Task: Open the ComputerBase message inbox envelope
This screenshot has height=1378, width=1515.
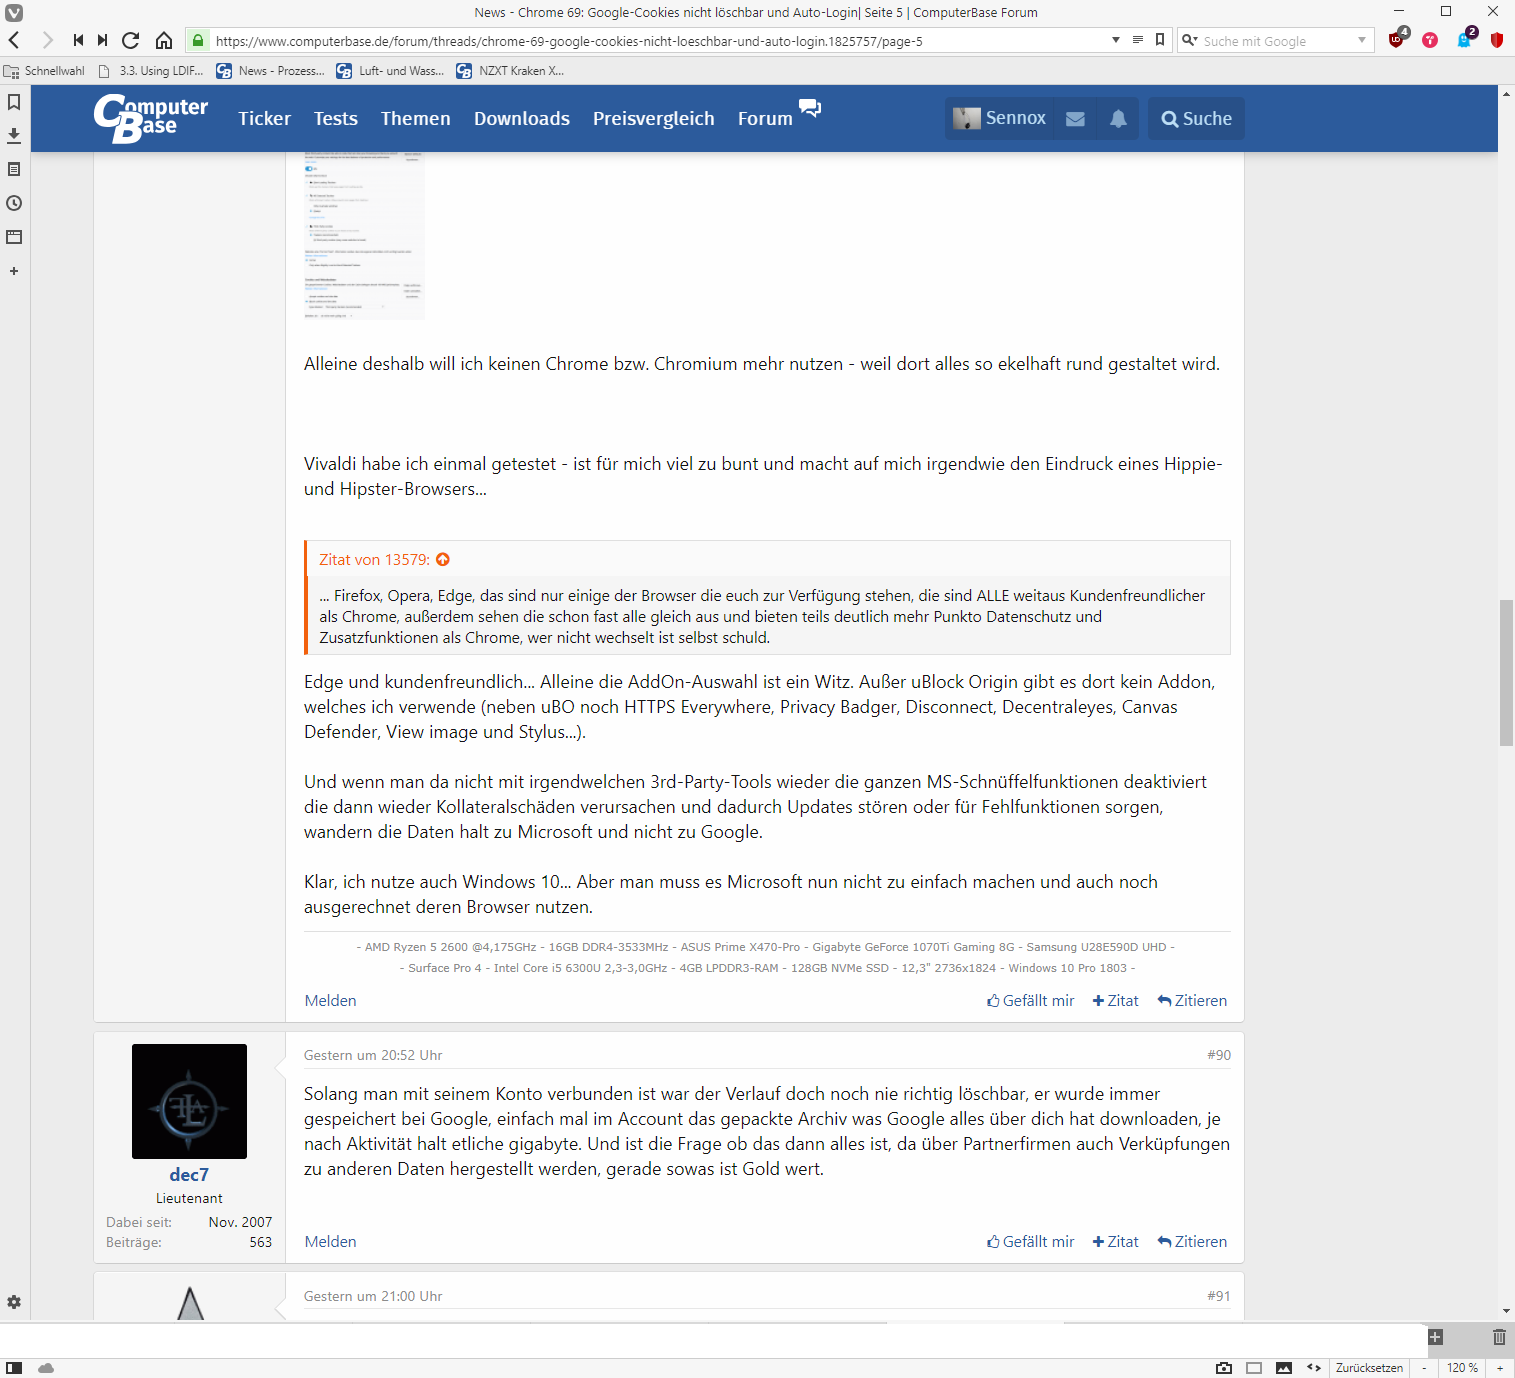Action: click(x=1075, y=119)
